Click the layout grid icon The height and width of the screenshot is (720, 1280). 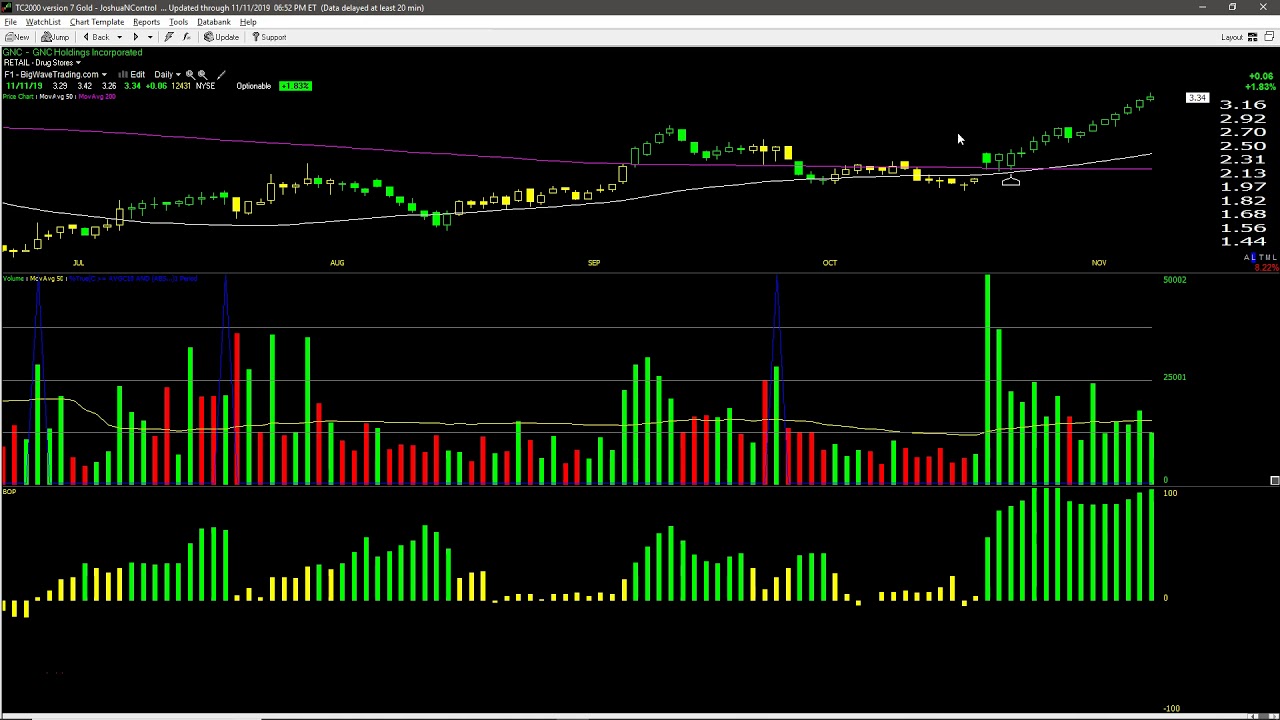(1252, 37)
